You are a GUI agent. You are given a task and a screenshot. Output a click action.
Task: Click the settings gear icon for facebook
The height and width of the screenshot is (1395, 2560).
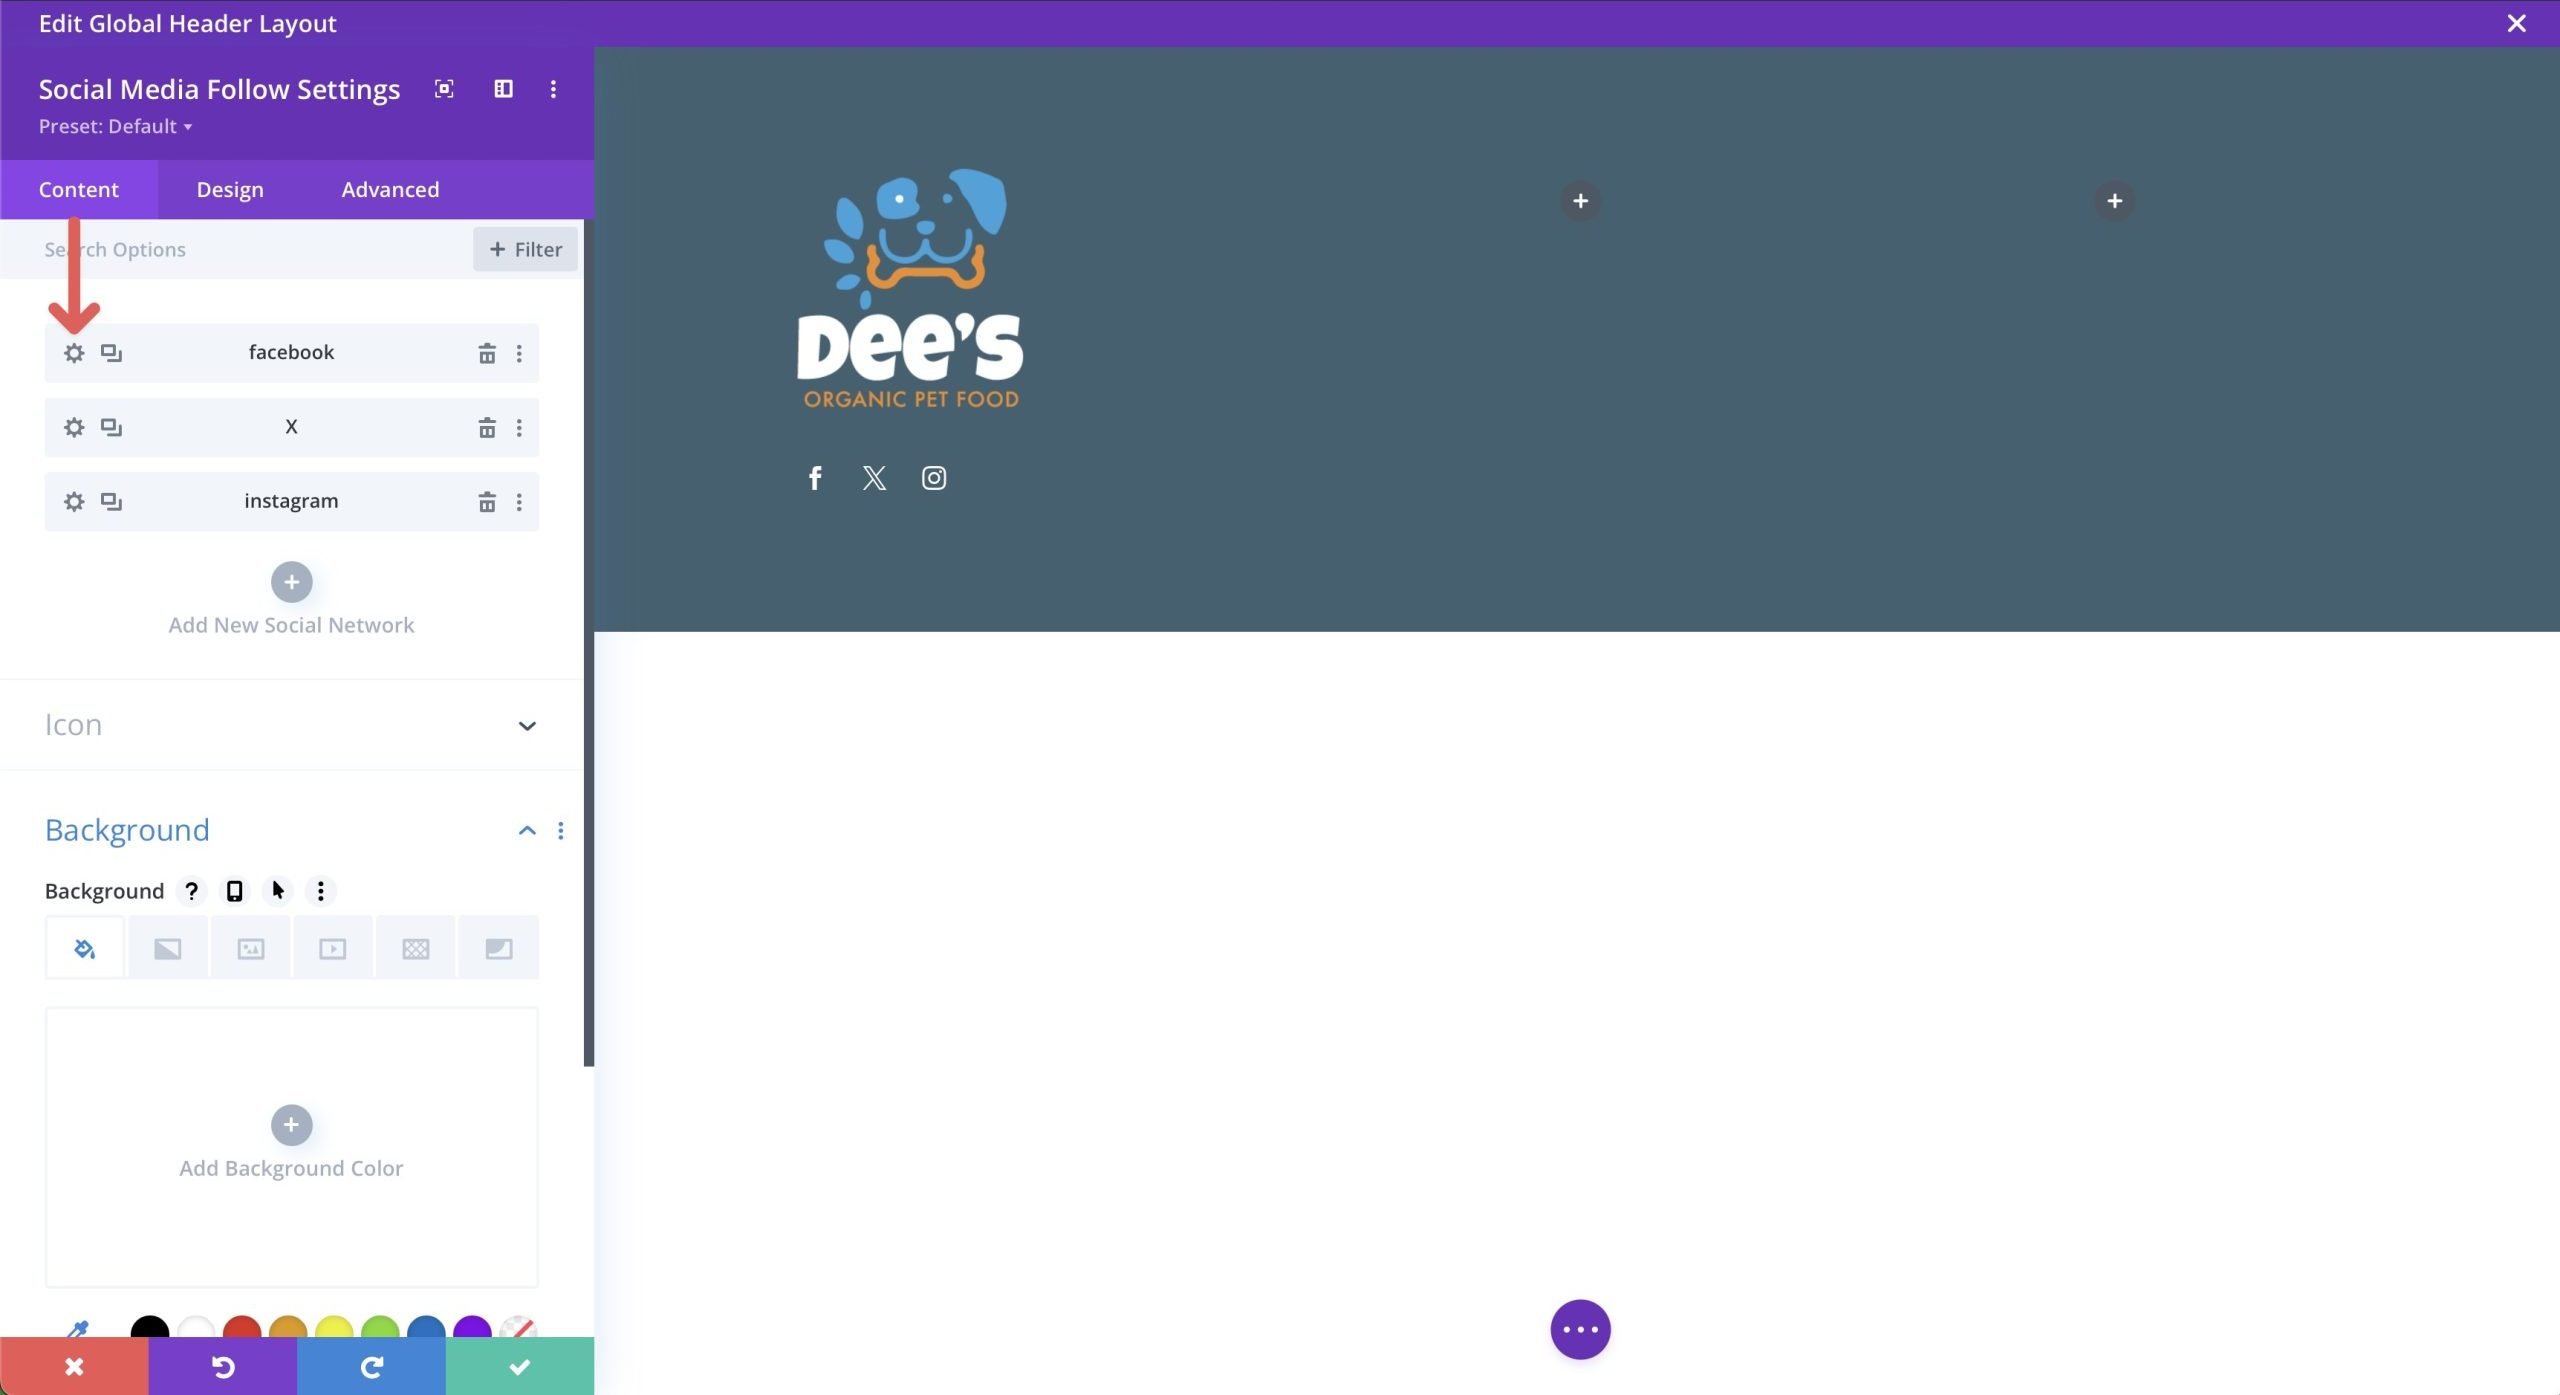pos(72,350)
